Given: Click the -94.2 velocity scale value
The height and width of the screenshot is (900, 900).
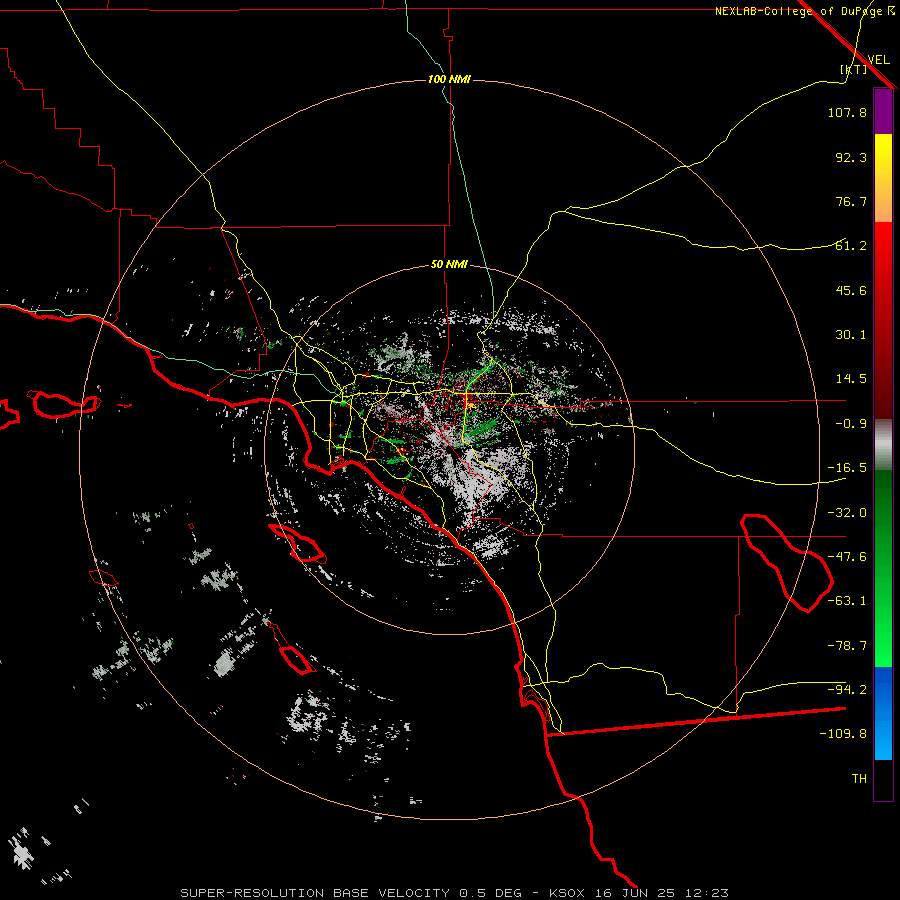Looking at the screenshot, I should click(847, 689).
